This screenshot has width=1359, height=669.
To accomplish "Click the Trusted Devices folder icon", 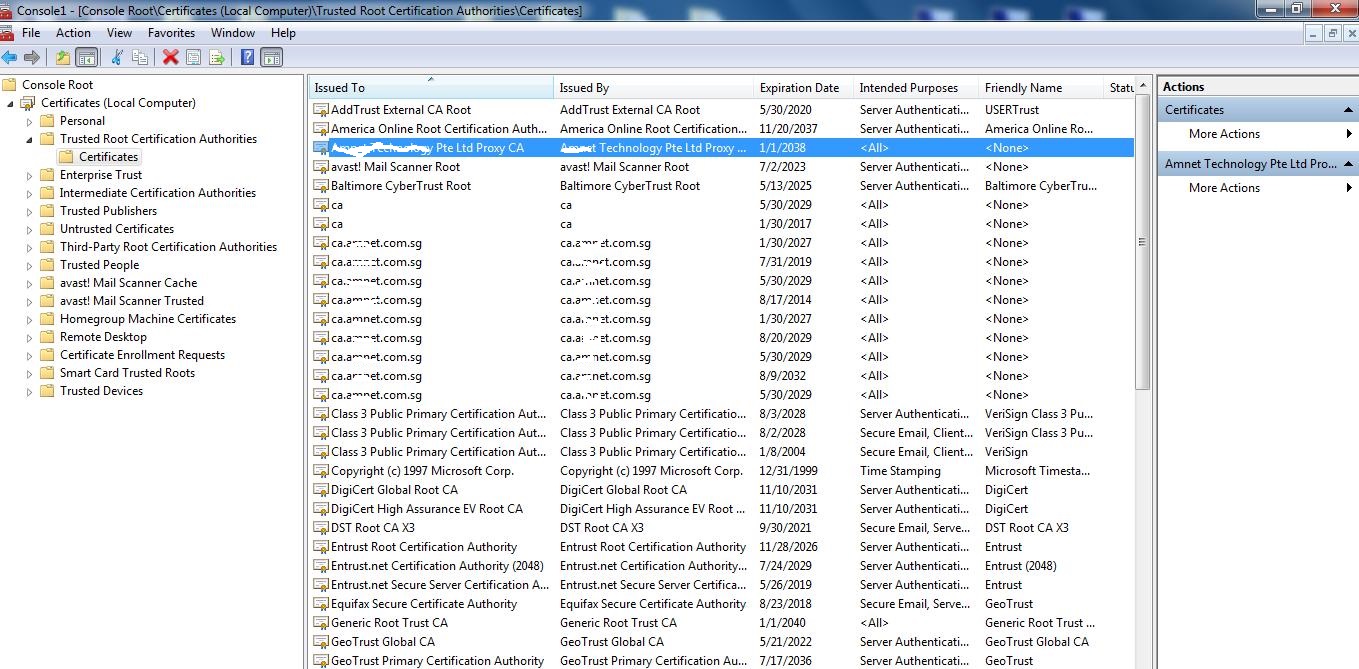I will 47,391.
